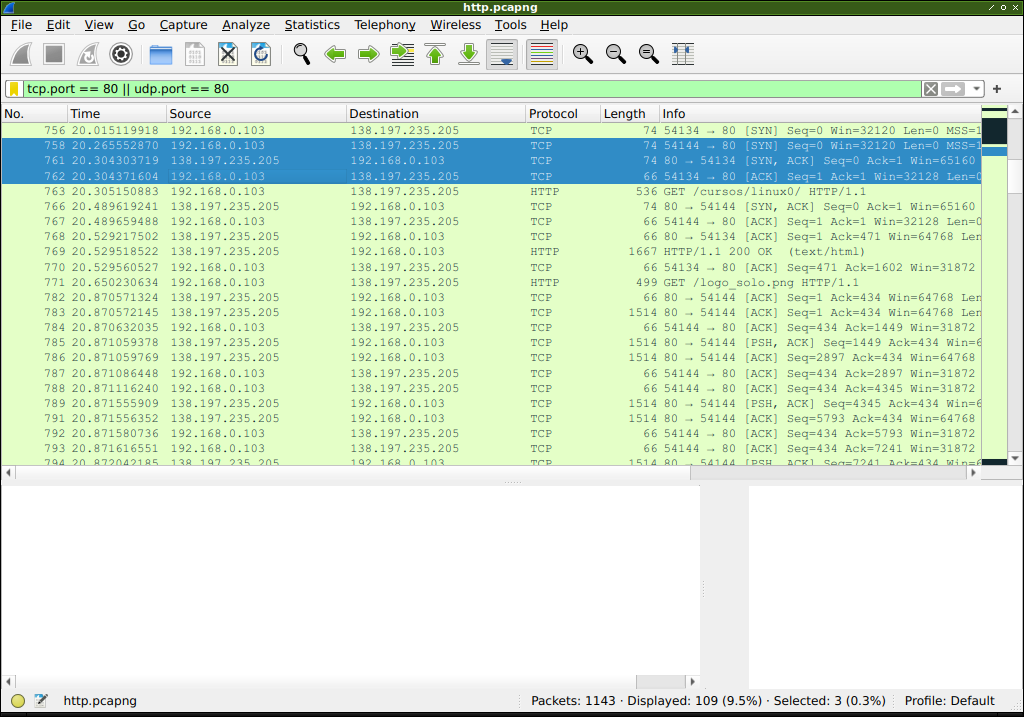Toggle auto-scroll during live capture
This screenshot has height=717, width=1024.
(501, 54)
